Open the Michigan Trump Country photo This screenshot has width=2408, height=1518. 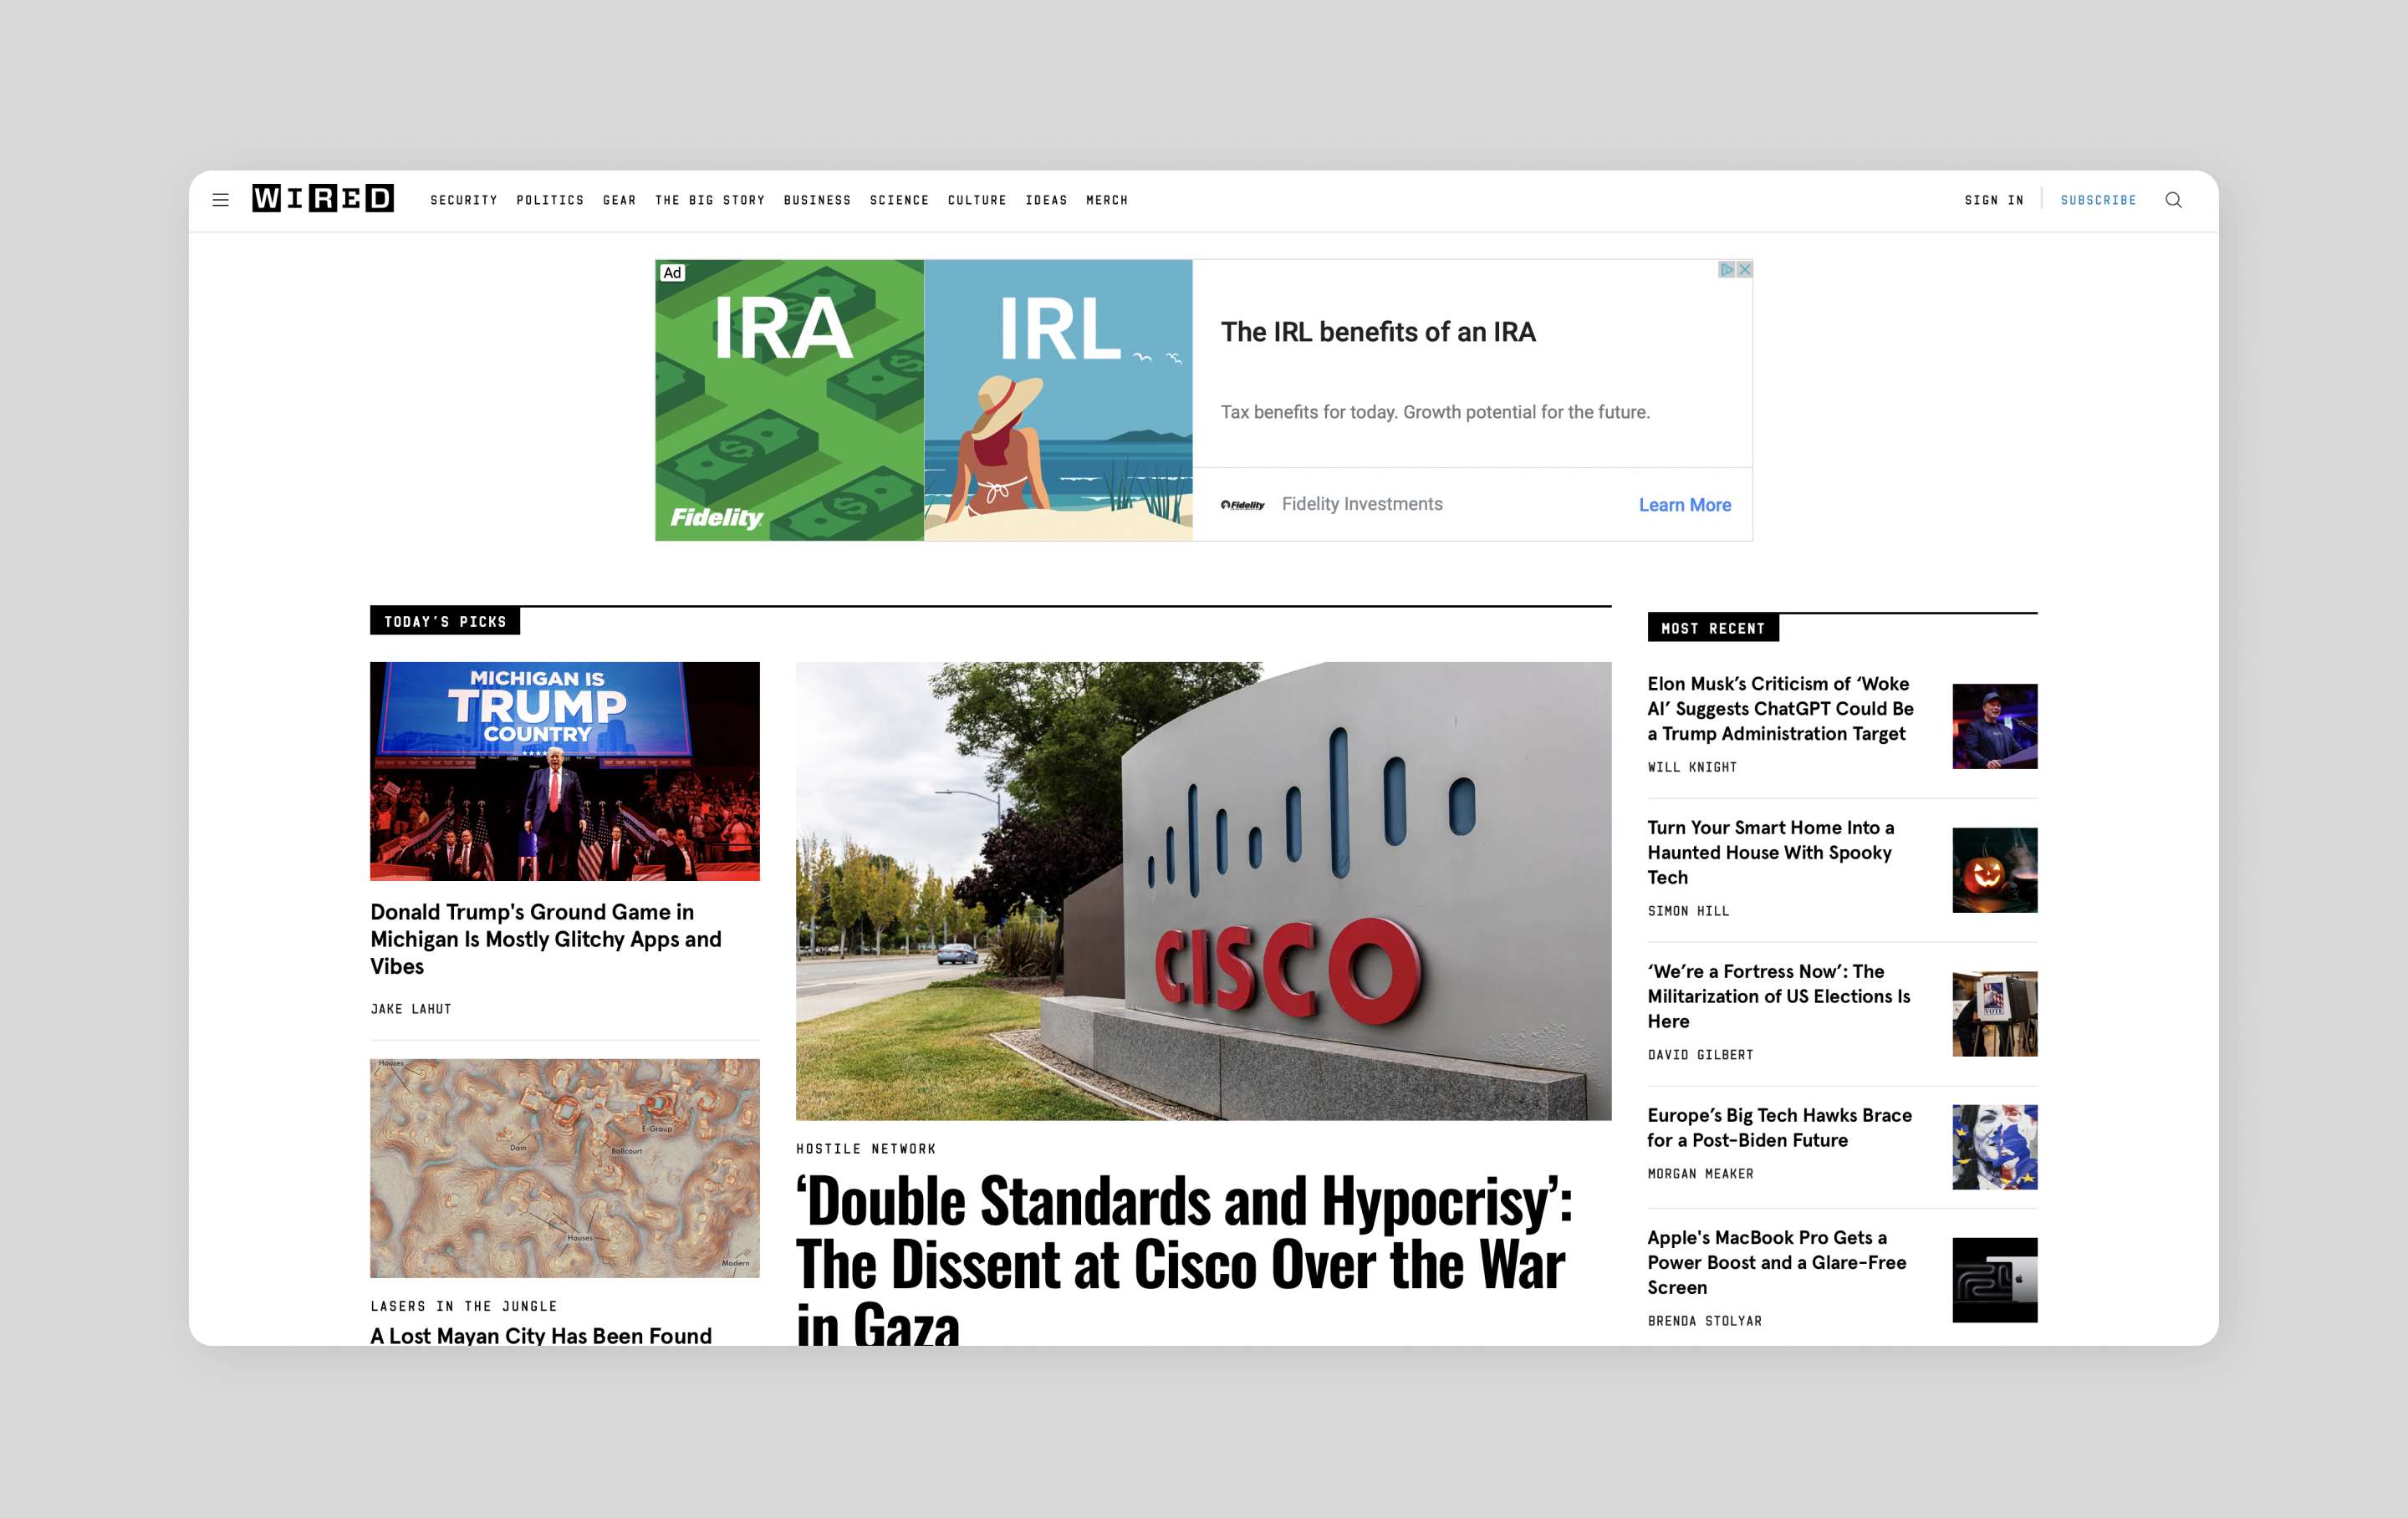point(565,771)
